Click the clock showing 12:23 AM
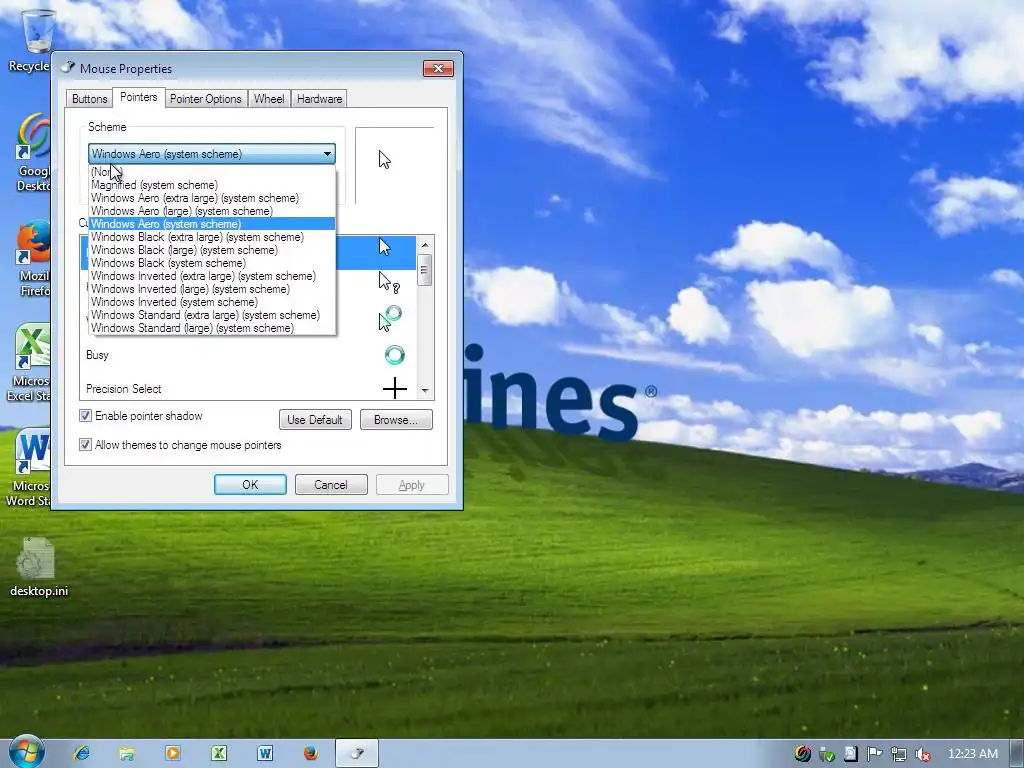The image size is (1024, 768). [x=972, y=754]
